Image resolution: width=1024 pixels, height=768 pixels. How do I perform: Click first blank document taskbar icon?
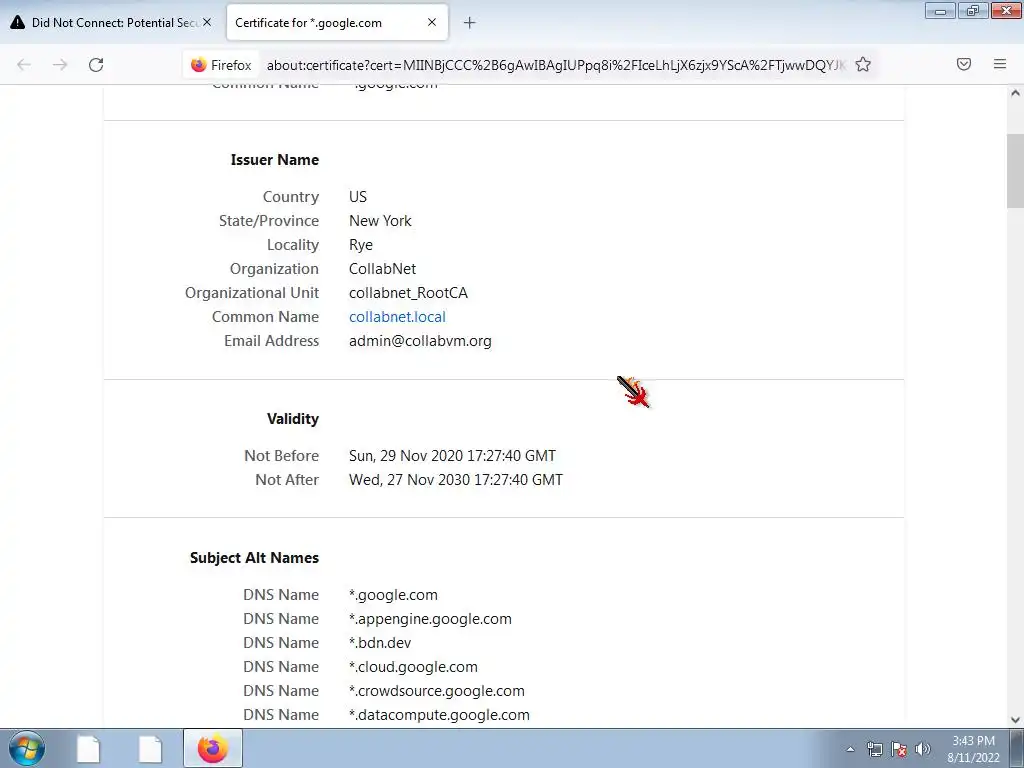[x=88, y=748]
